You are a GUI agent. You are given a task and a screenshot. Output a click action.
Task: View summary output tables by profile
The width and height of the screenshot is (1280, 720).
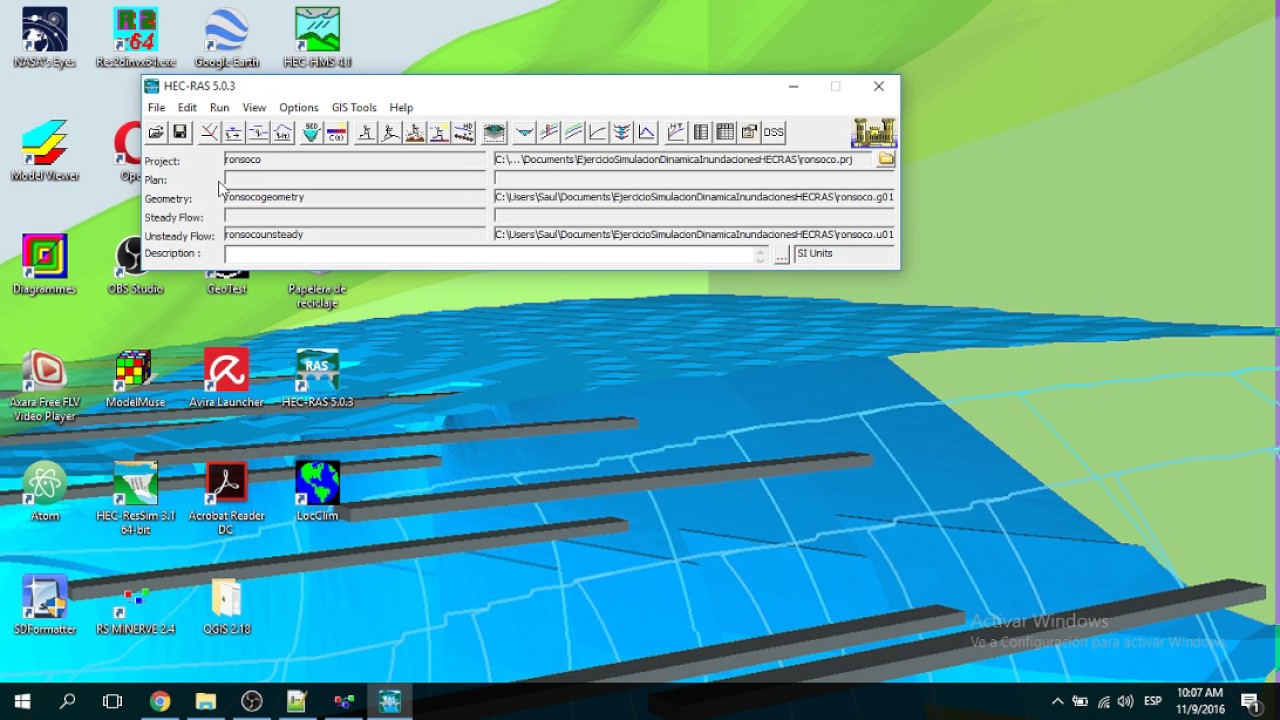point(725,132)
